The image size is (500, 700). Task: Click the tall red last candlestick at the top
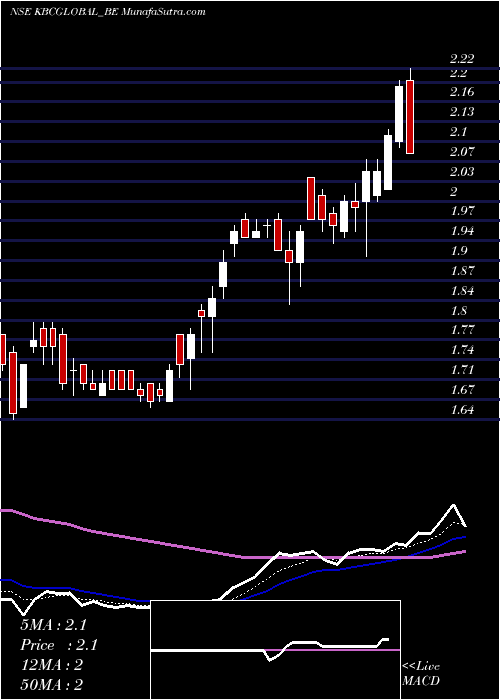410,117
